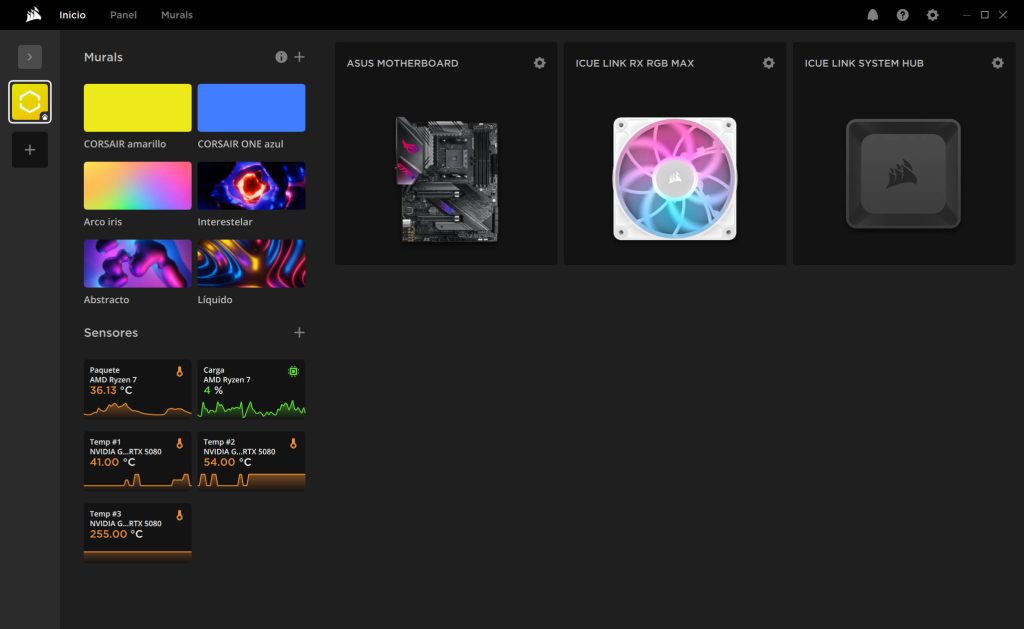The height and width of the screenshot is (629, 1024).
Task: Click the Paquete AMD Ryzen 7 temperature graph
Action: [138, 410]
